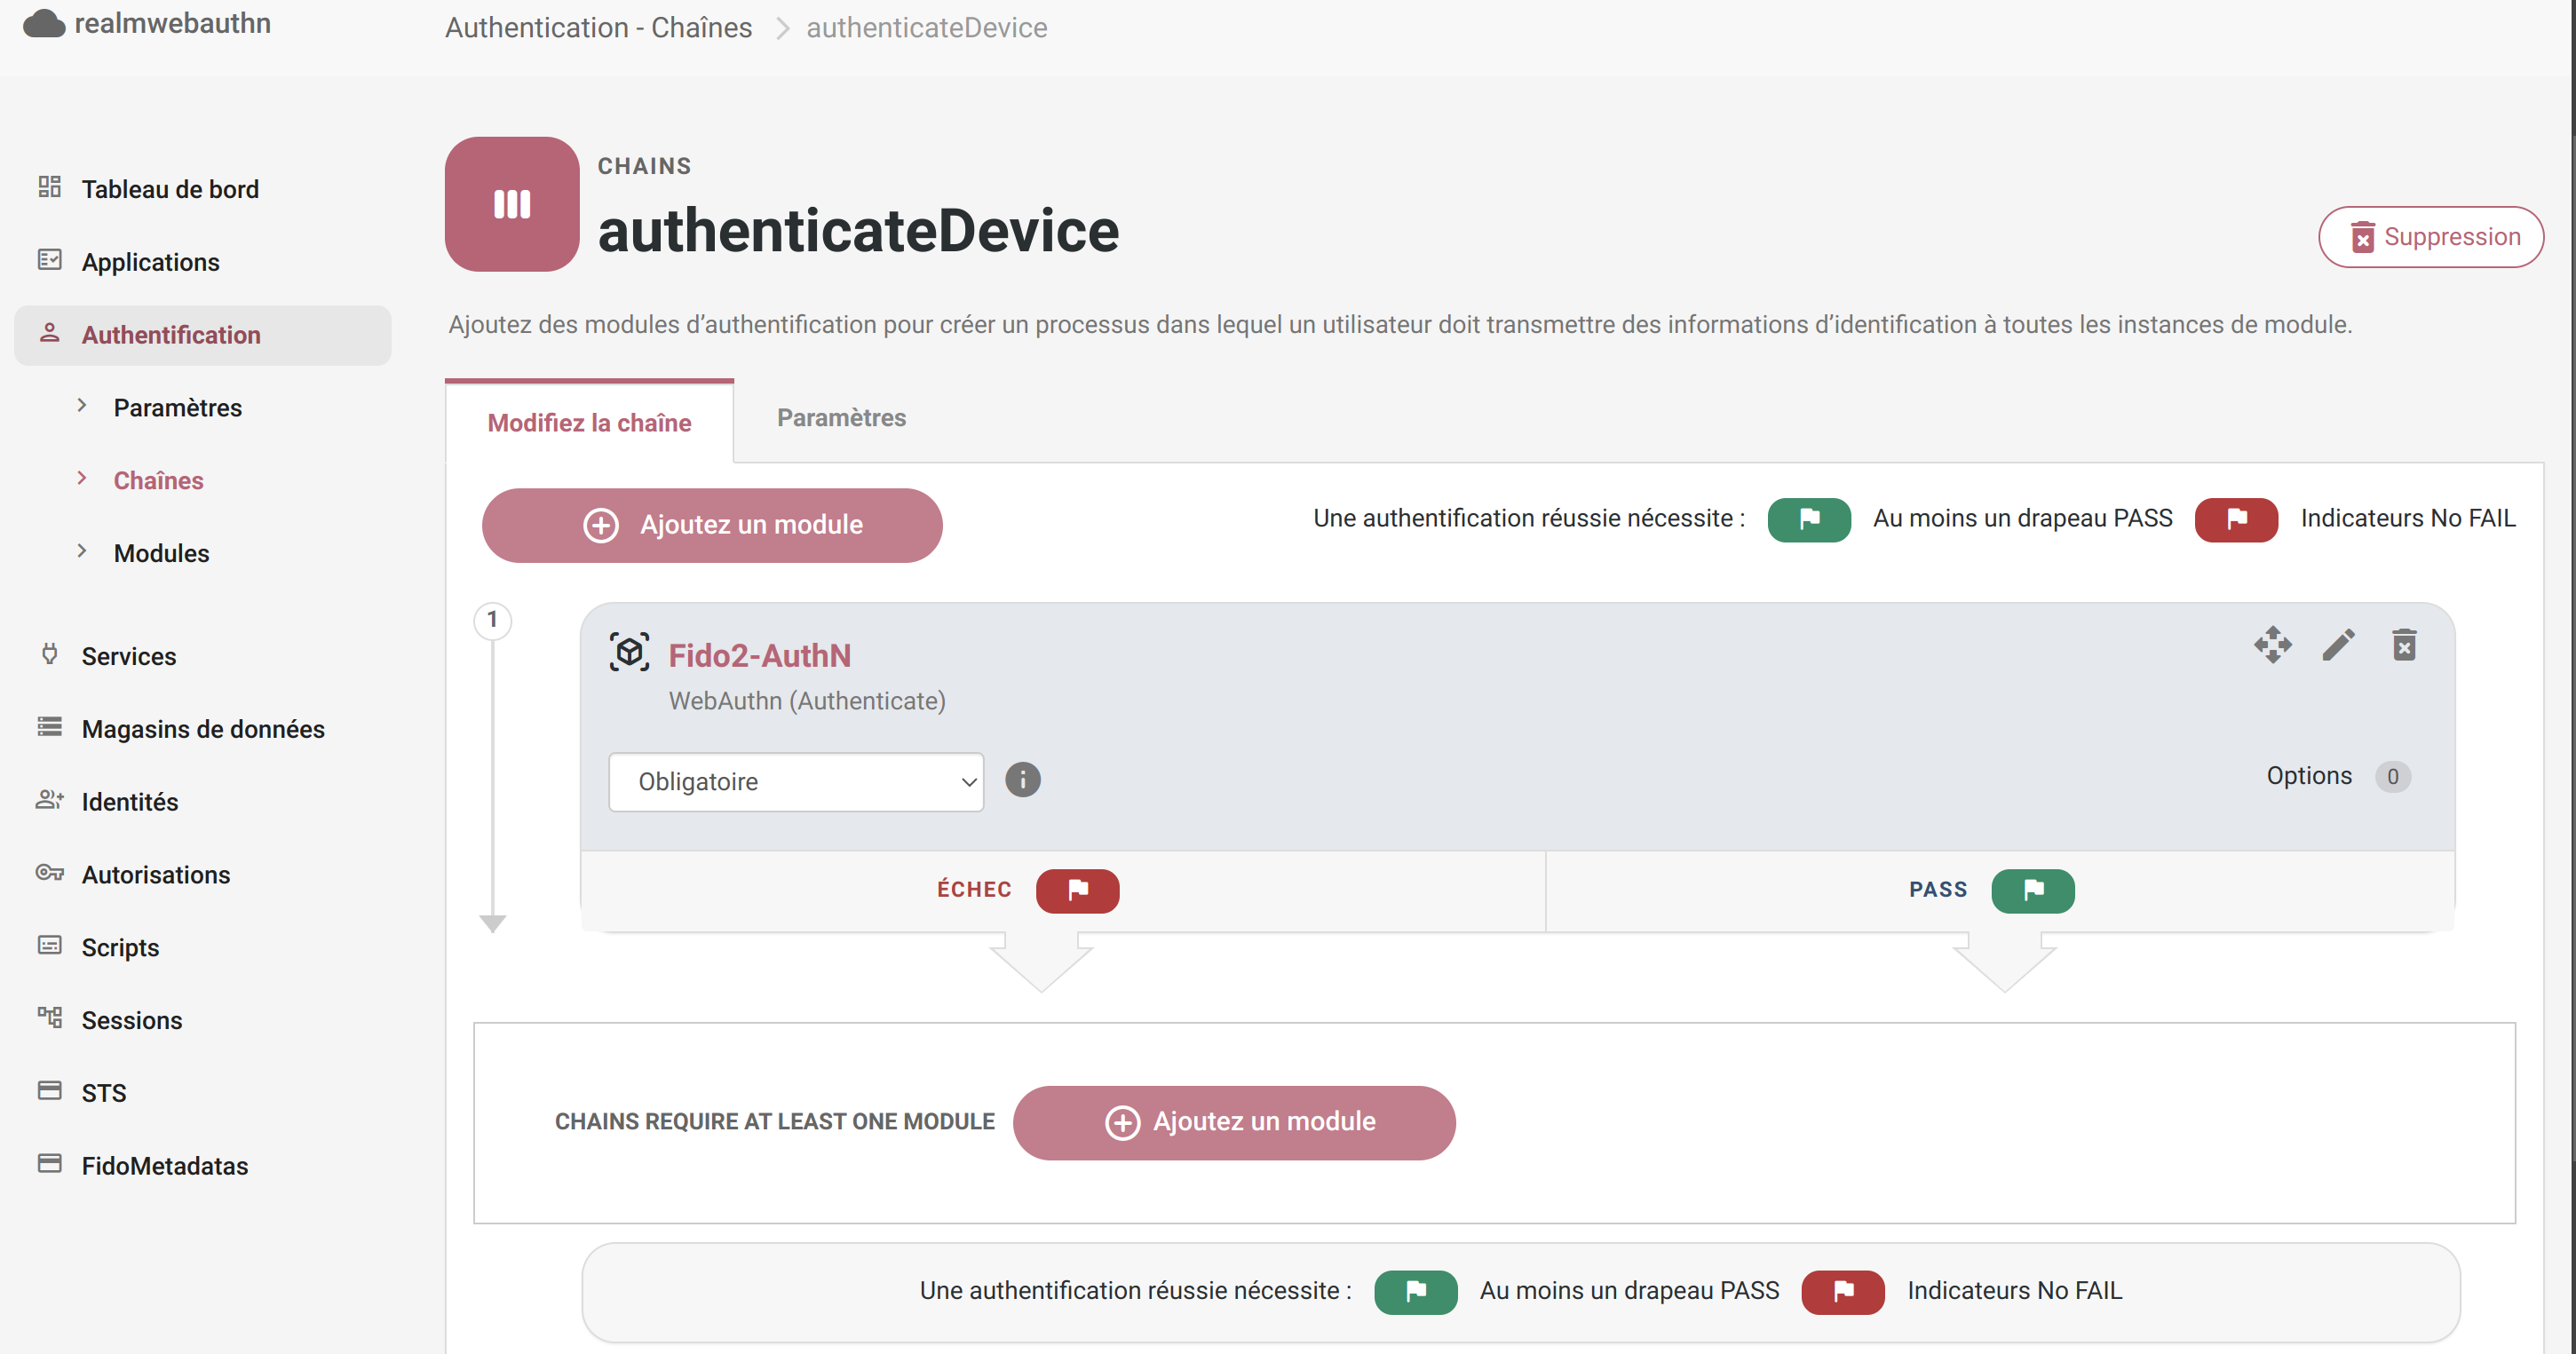The height and width of the screenshot is (1354, 2576).
Task: Click the FidoMetadatas card icon
Action: pos(50,1164)
